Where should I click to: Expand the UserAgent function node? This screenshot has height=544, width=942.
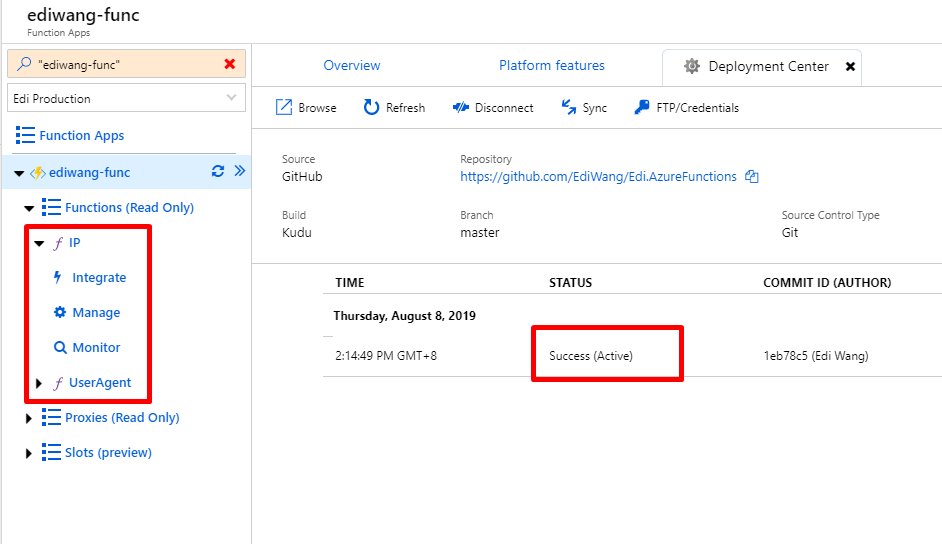(39, 383)
